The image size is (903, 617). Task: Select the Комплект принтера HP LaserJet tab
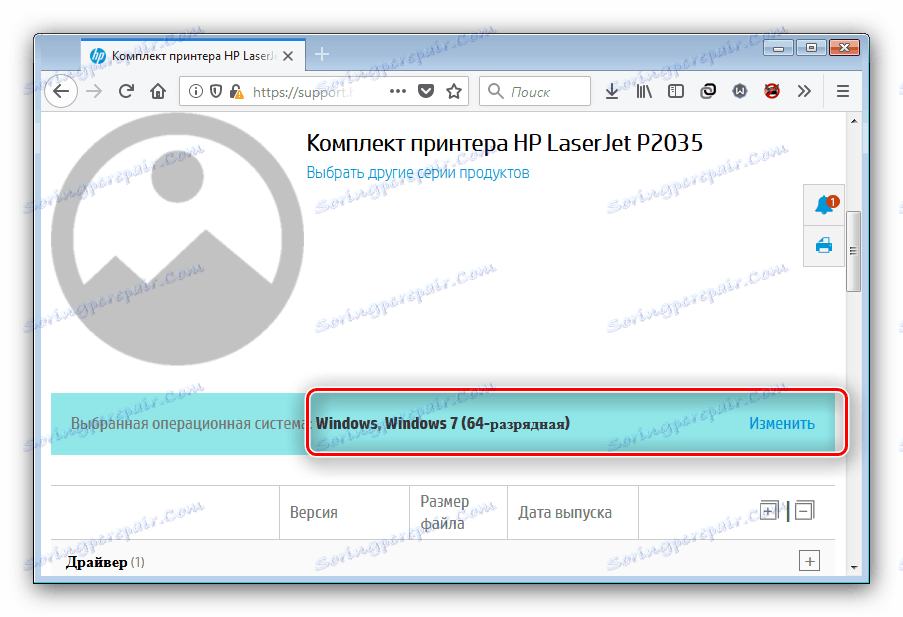pyautogui.click(x=193, y=56)
